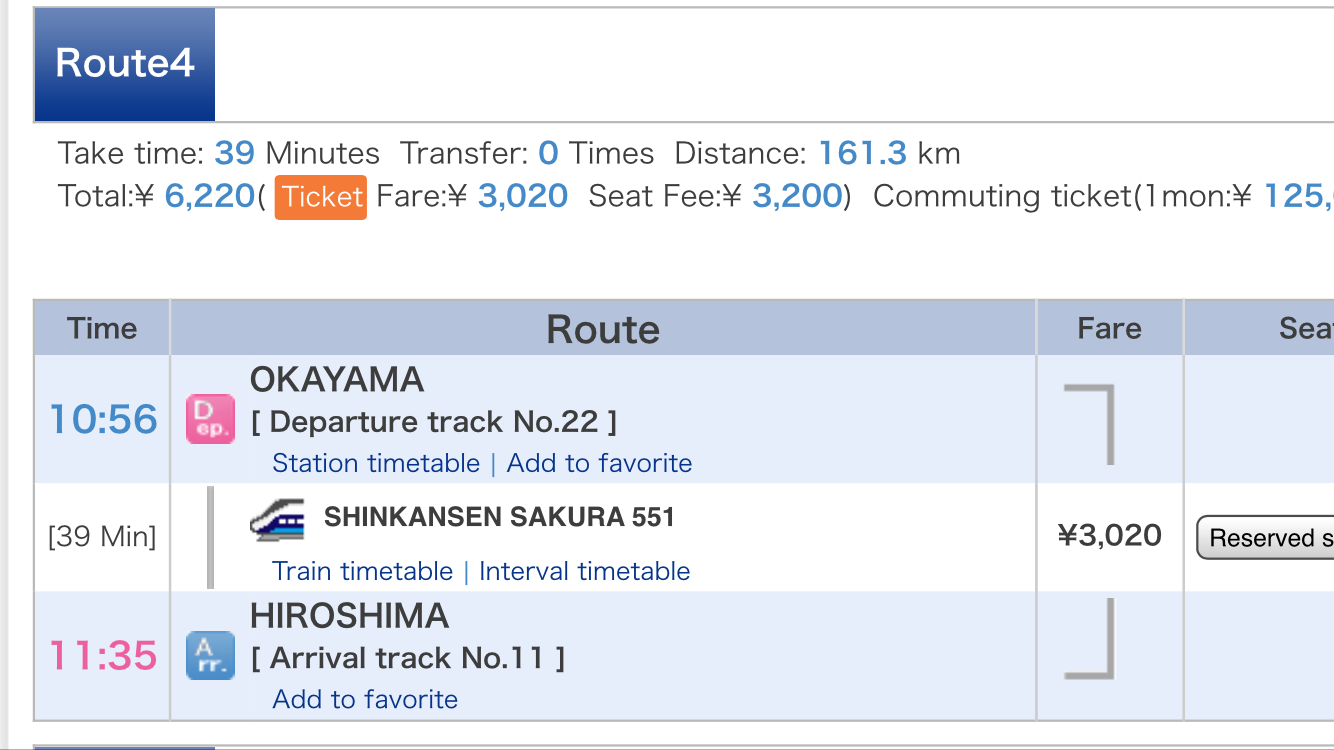This screenshot has width=1334, height=750.
Task: Open Station timetable for Okayama
Action: (x=376, y=464)
